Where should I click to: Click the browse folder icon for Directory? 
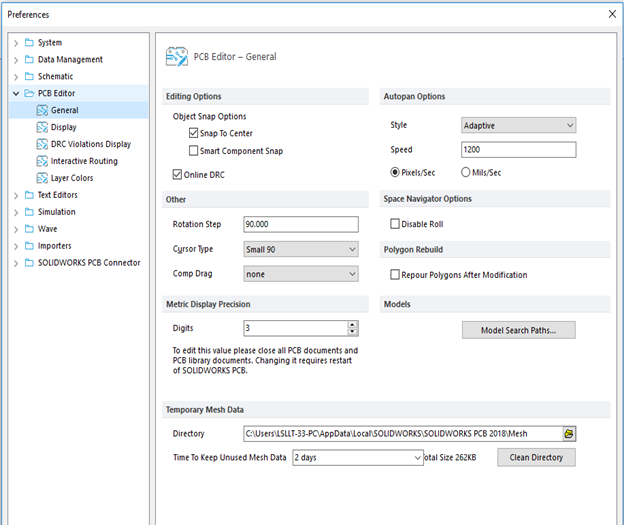click(x=569, y=434)
